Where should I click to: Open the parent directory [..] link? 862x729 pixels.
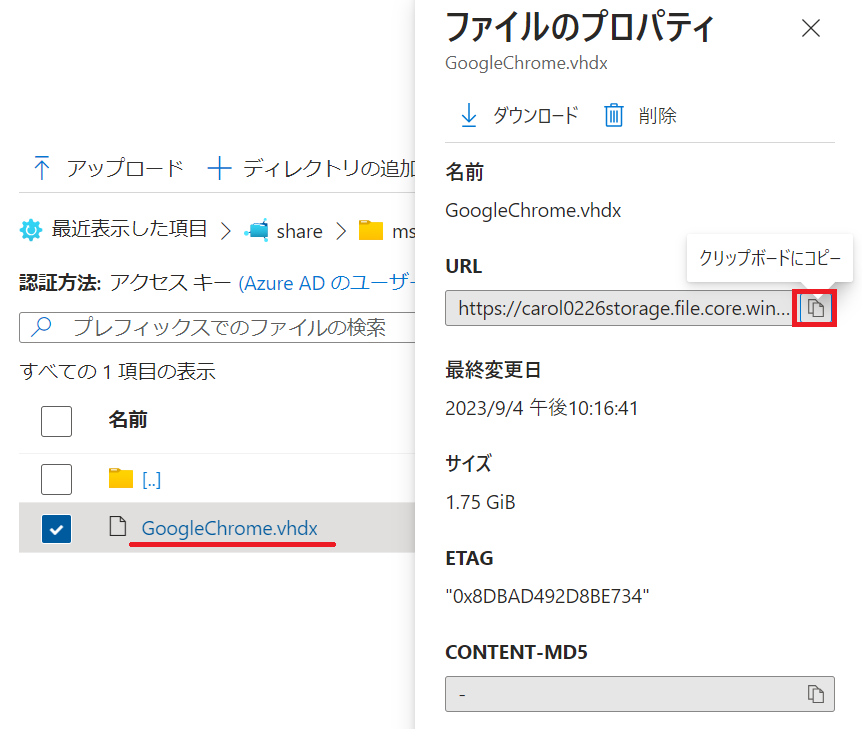click(151, 479)
